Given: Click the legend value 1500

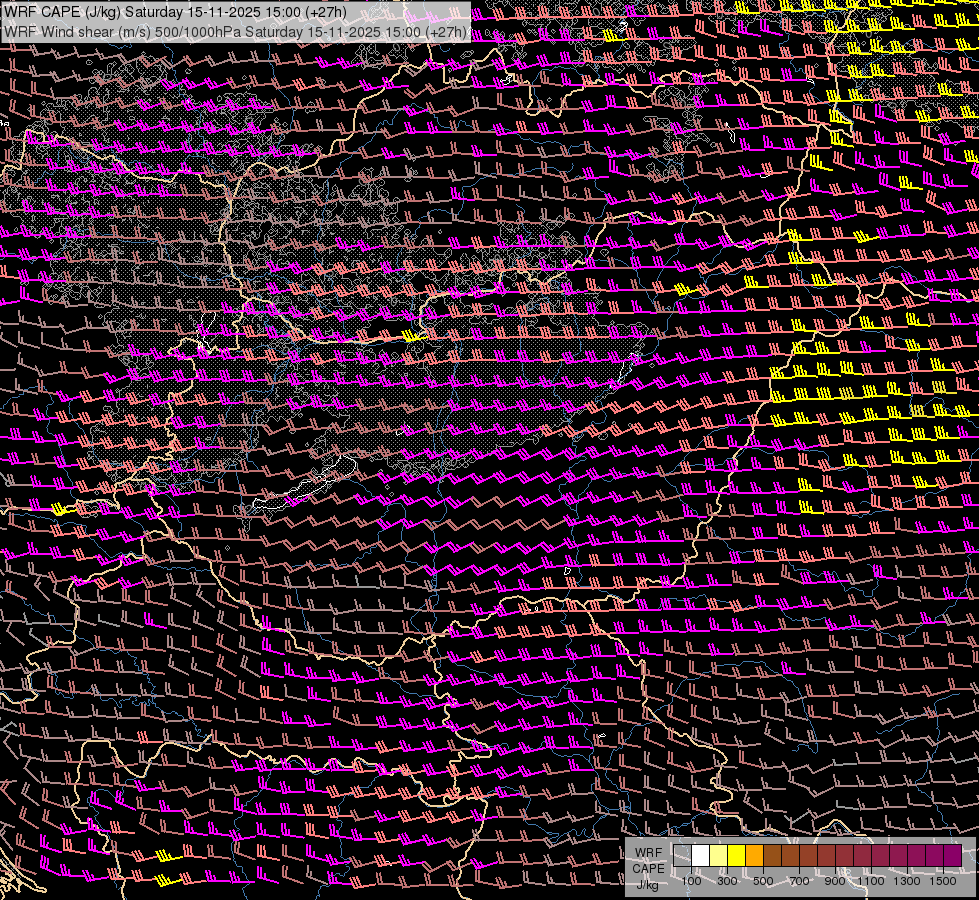Looking at the screenshot, I should pos(943,881).
